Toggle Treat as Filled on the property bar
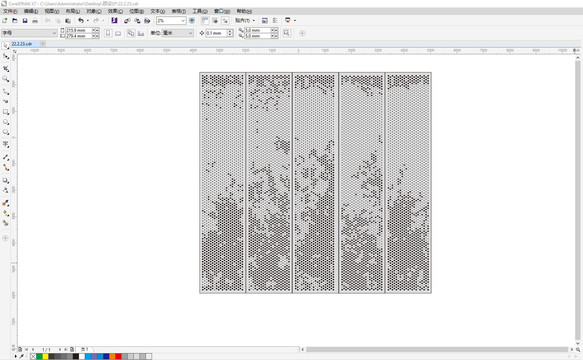 pos(286,33)
